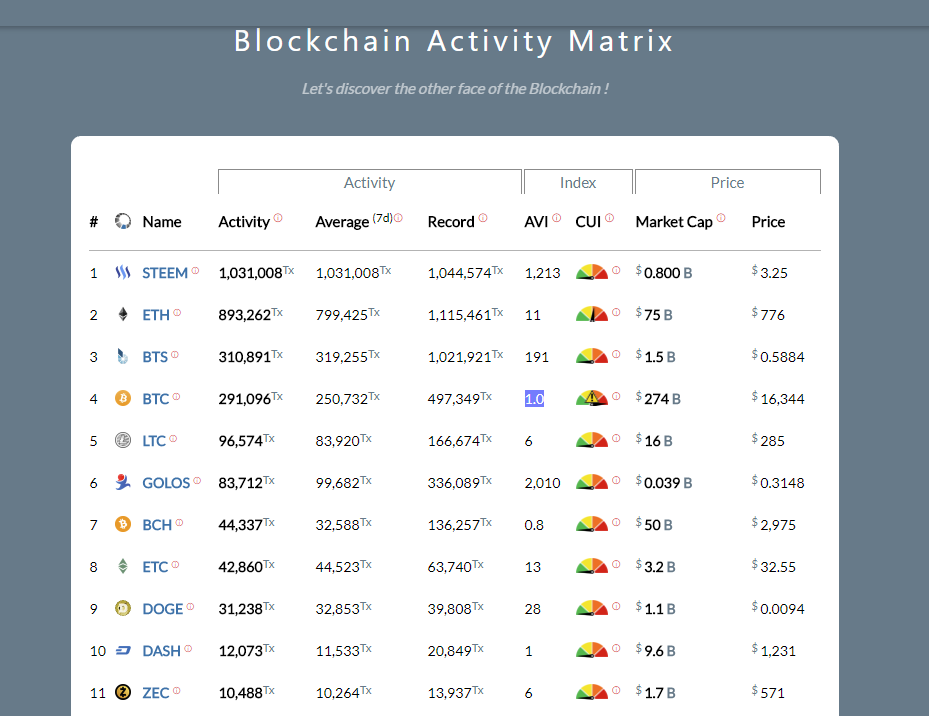The image size is (929, 716).
Task: Click ETC market cap 3.2 B
Action: click(655, 567)
